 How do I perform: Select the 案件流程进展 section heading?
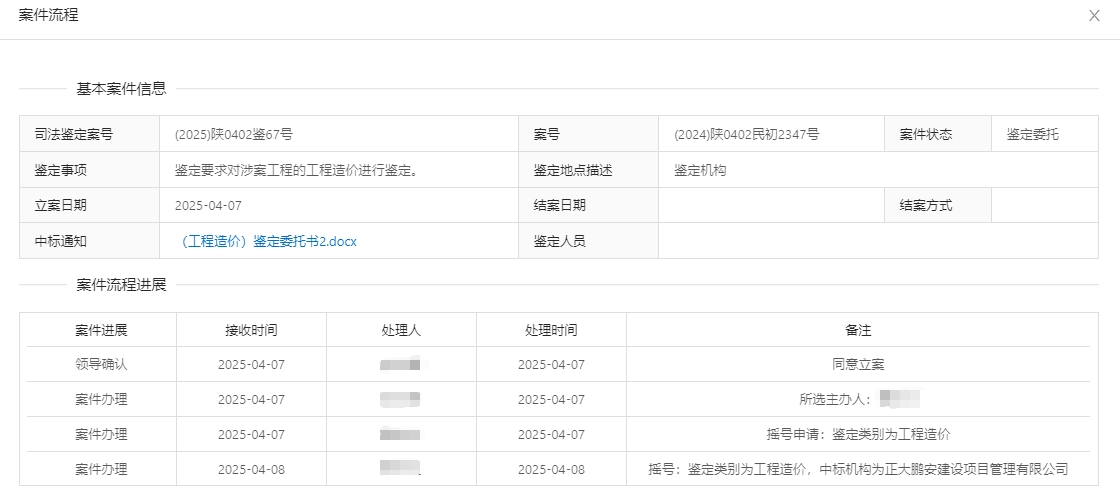point(122,285)
